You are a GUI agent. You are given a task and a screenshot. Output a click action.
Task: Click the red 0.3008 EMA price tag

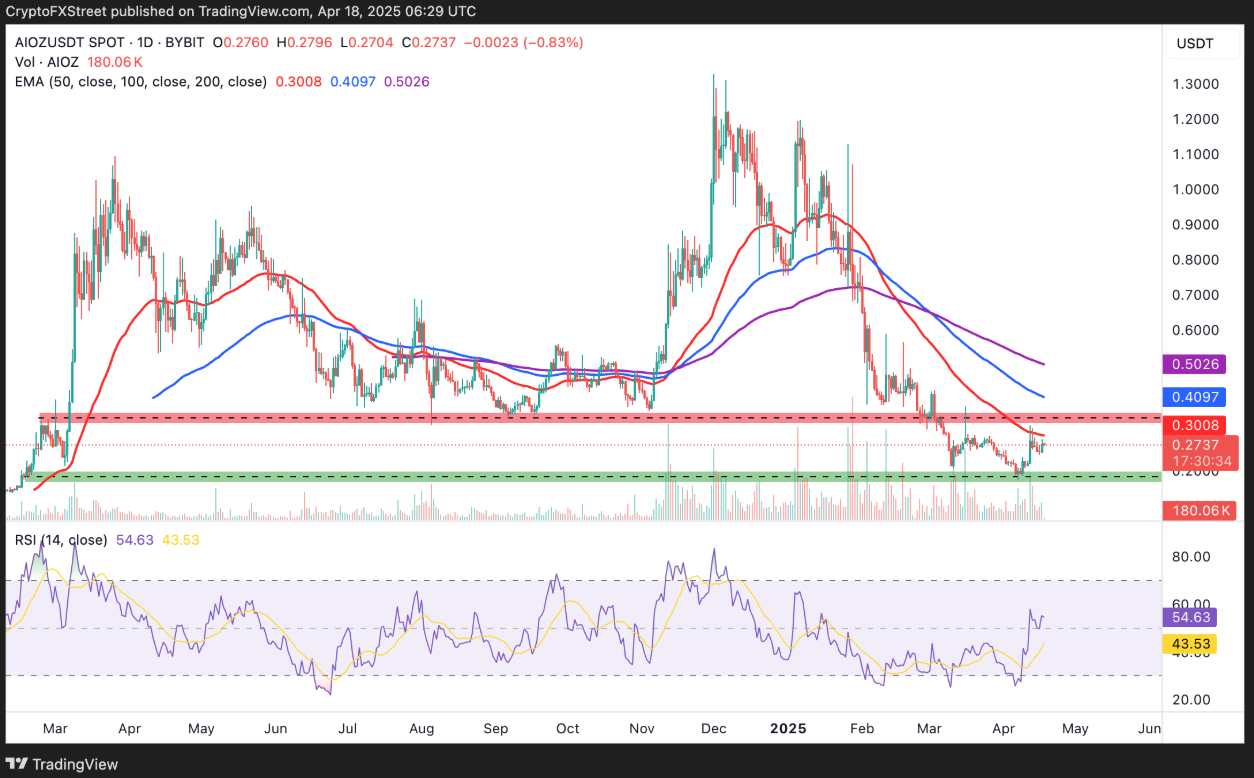(1195, 425)
